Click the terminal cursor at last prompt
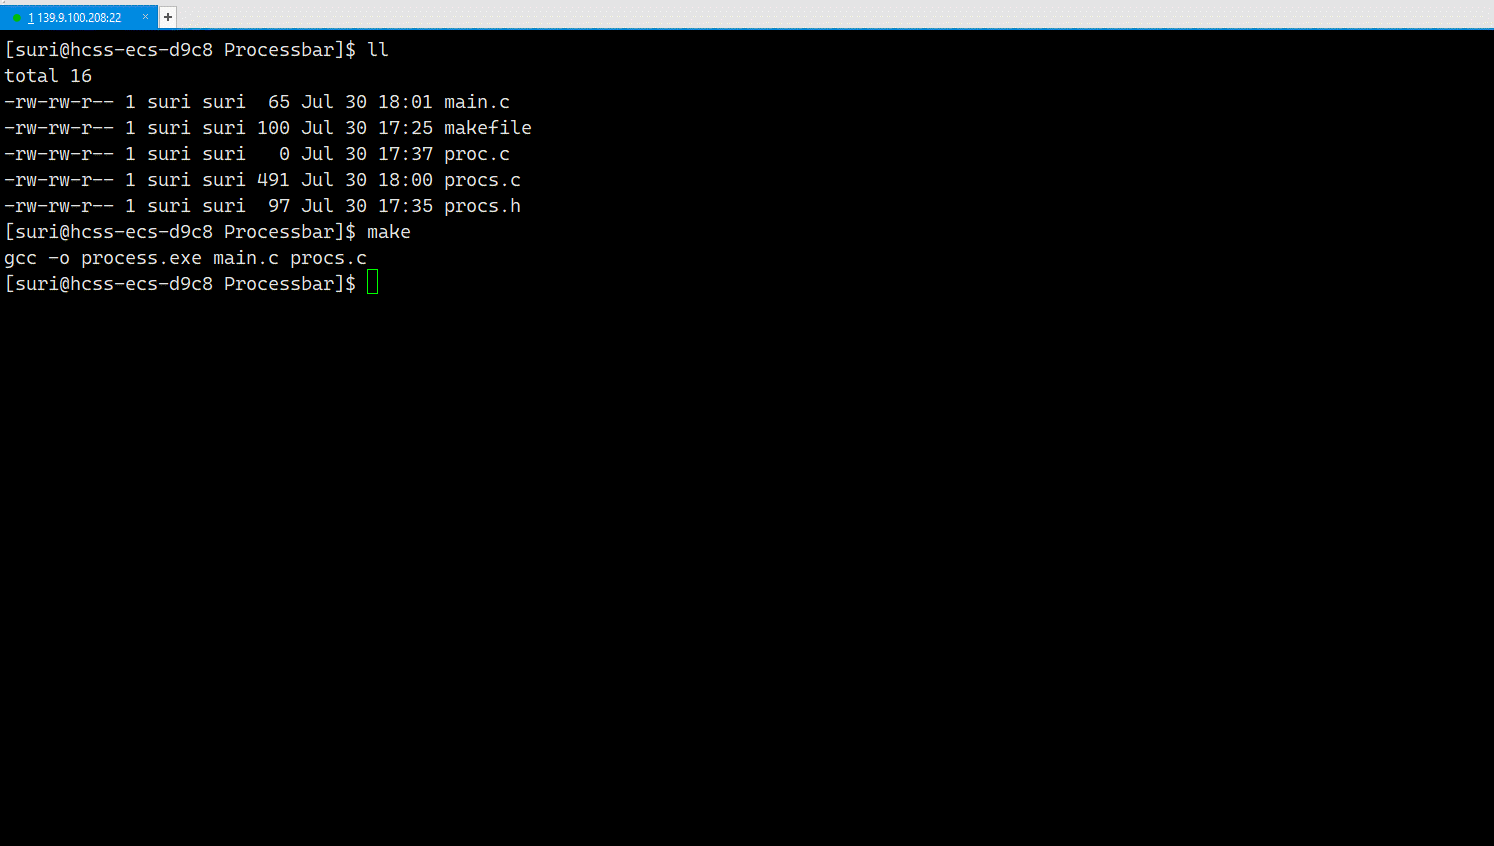Screen dimensions: 1494x846 coord(372,283)
